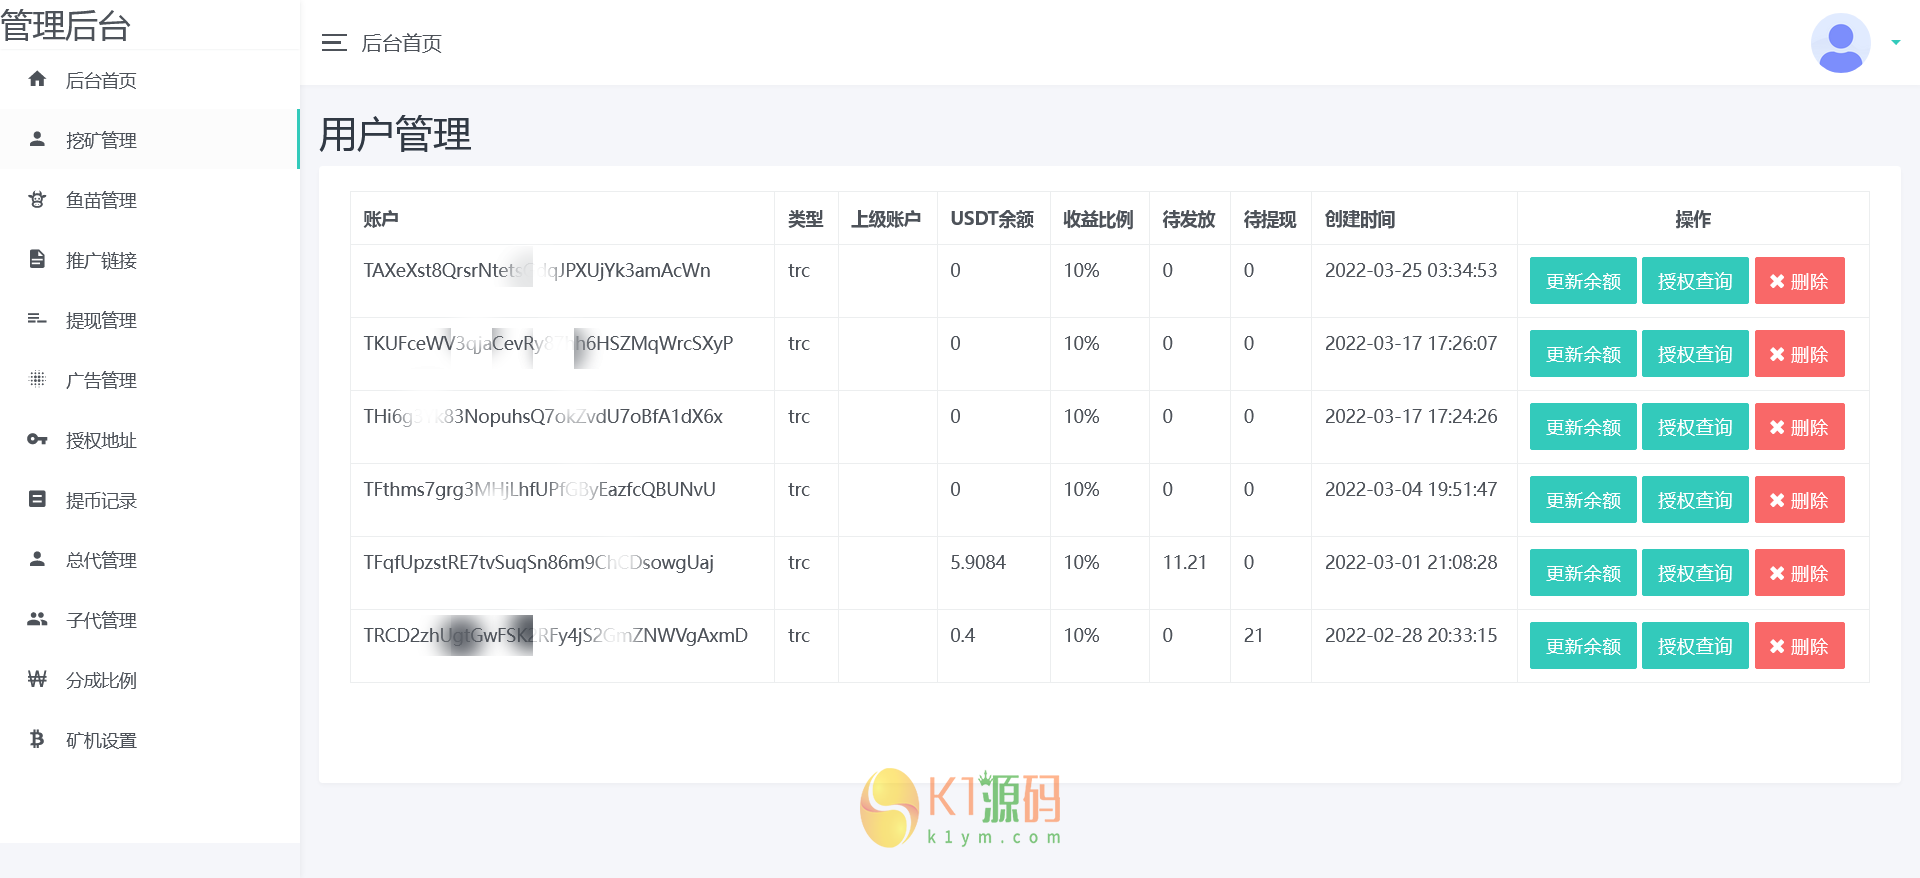Go to 总代管理 in the sidebar
Screen dimensions: 1920x878
[x=150, y=560]
